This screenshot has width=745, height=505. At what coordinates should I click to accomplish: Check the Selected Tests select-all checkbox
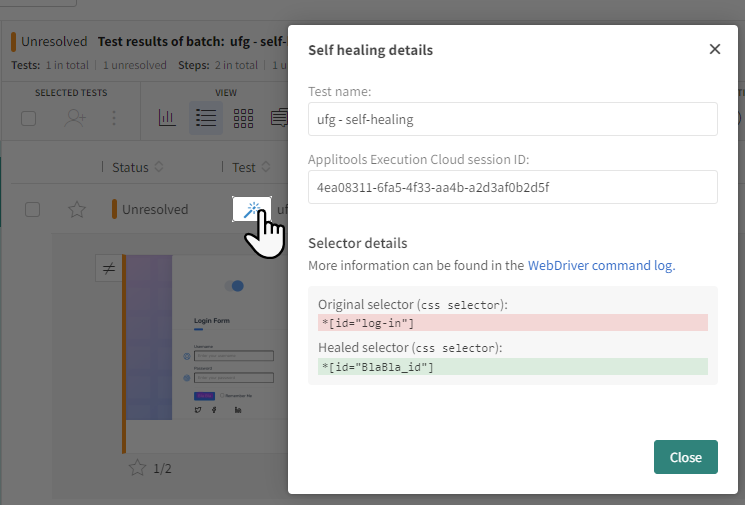coord(29,118)
